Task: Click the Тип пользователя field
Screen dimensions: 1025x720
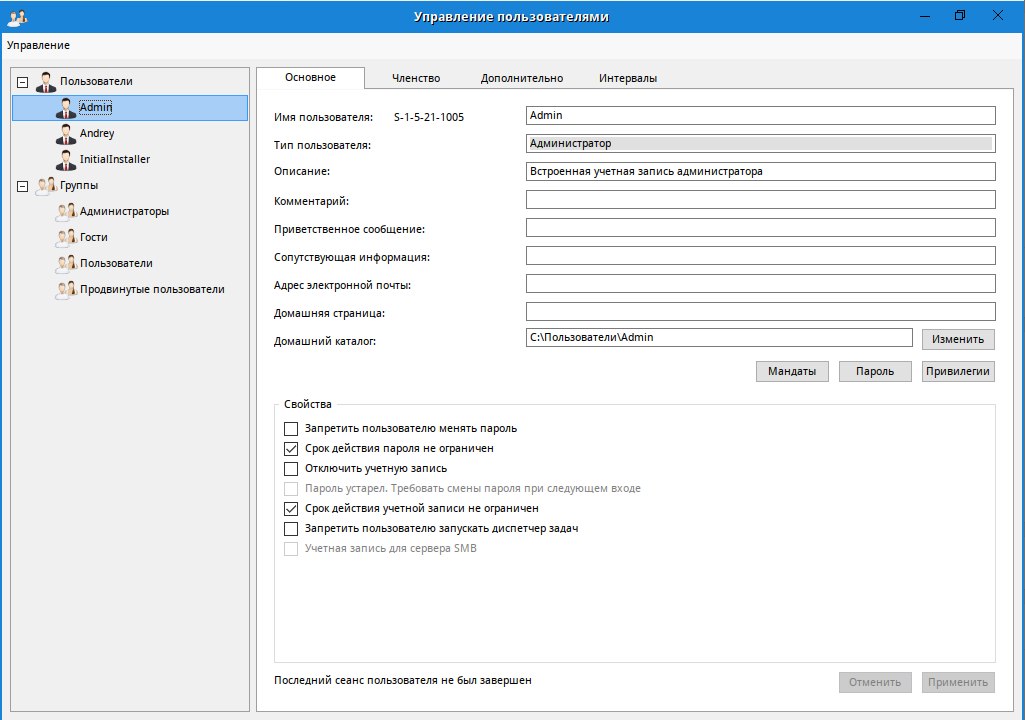Action: click(760, 144)
